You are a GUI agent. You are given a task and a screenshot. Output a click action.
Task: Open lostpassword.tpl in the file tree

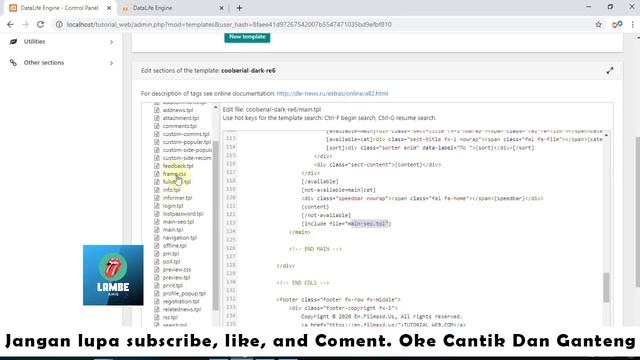(x=183, y=214)
